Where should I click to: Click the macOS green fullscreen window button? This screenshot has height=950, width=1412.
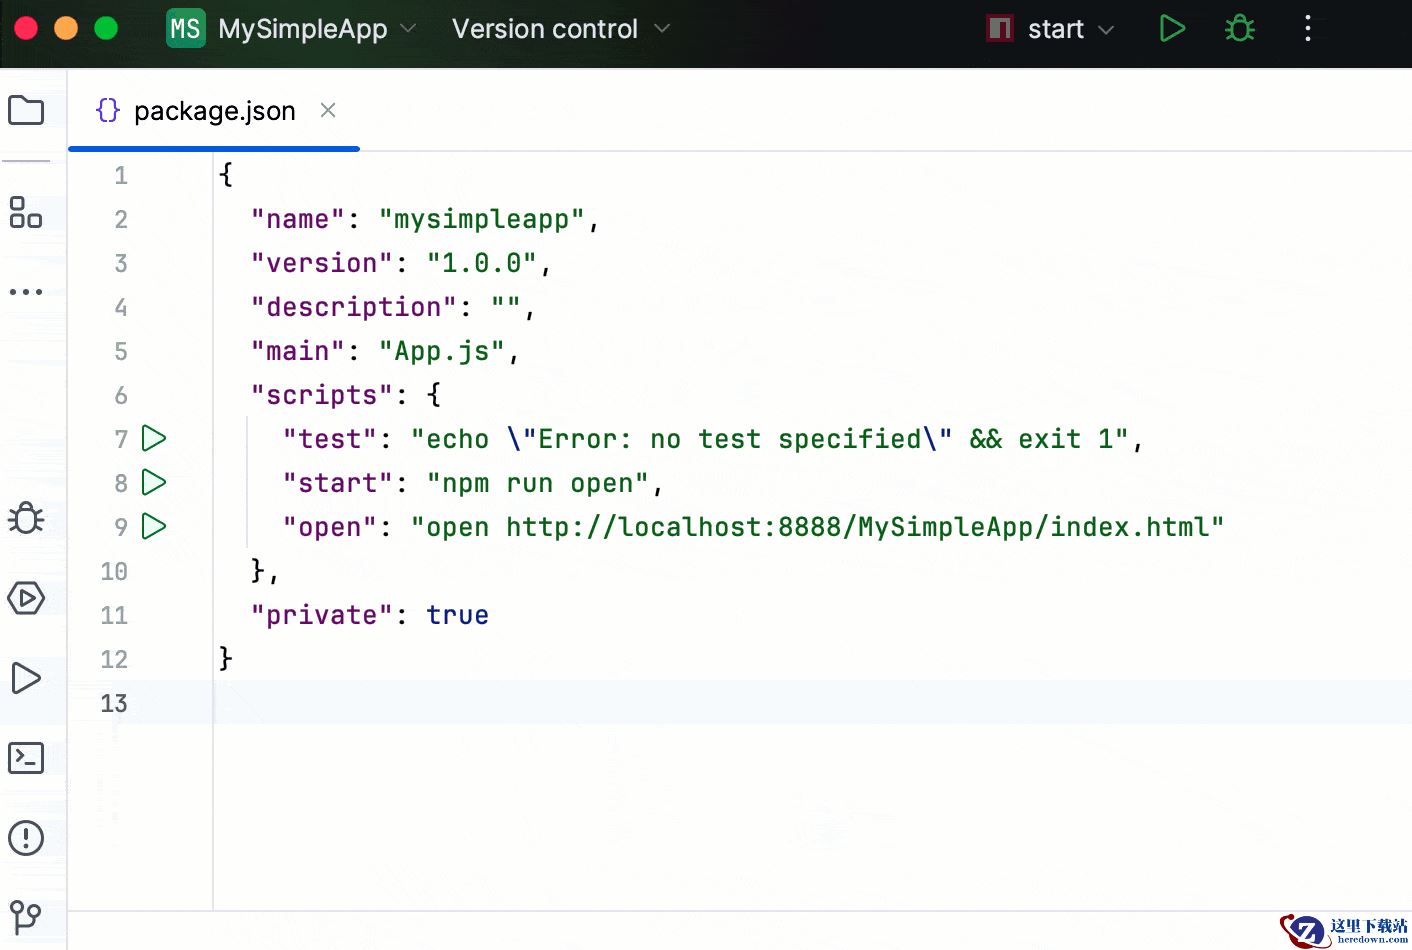(106, 28)
